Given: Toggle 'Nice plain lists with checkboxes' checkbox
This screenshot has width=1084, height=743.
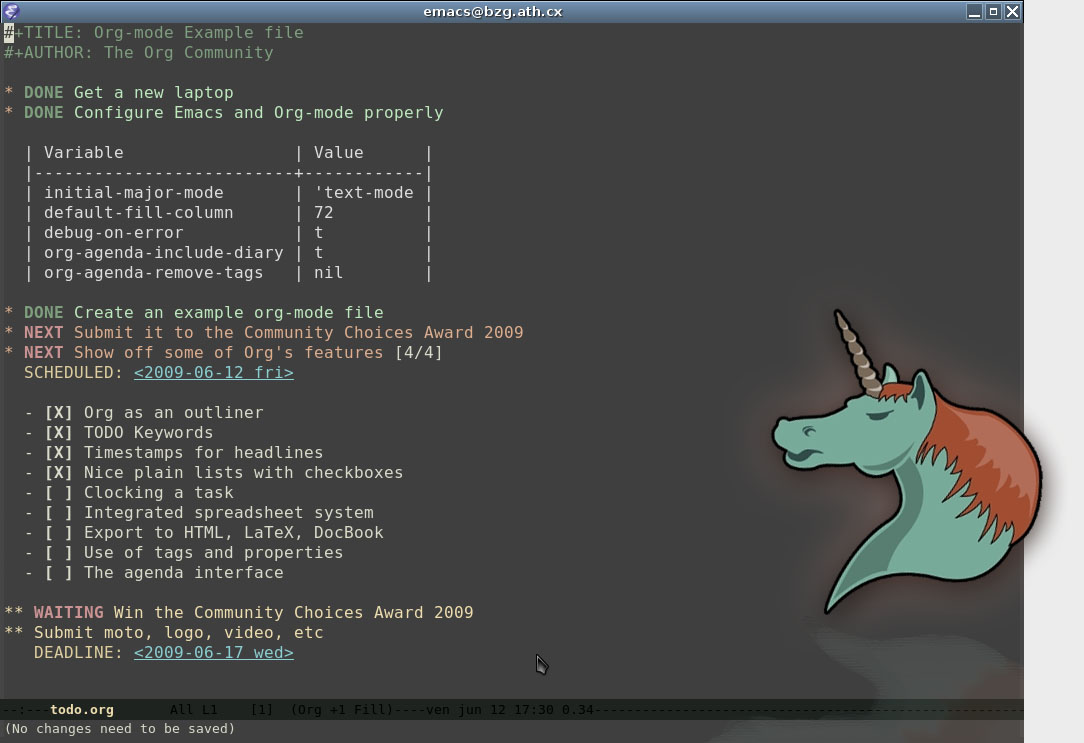Looking at the screenshot, I should pos(59,473).
